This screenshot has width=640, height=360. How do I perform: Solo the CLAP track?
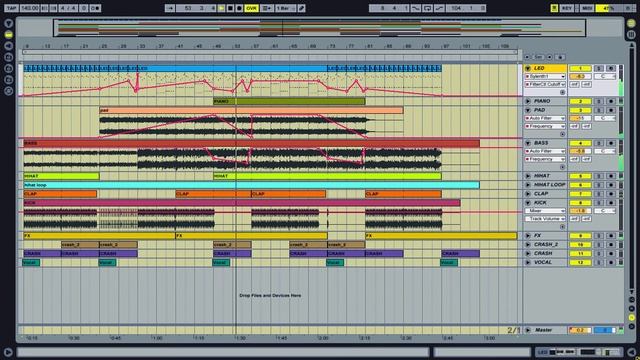[x=599, y=194]
